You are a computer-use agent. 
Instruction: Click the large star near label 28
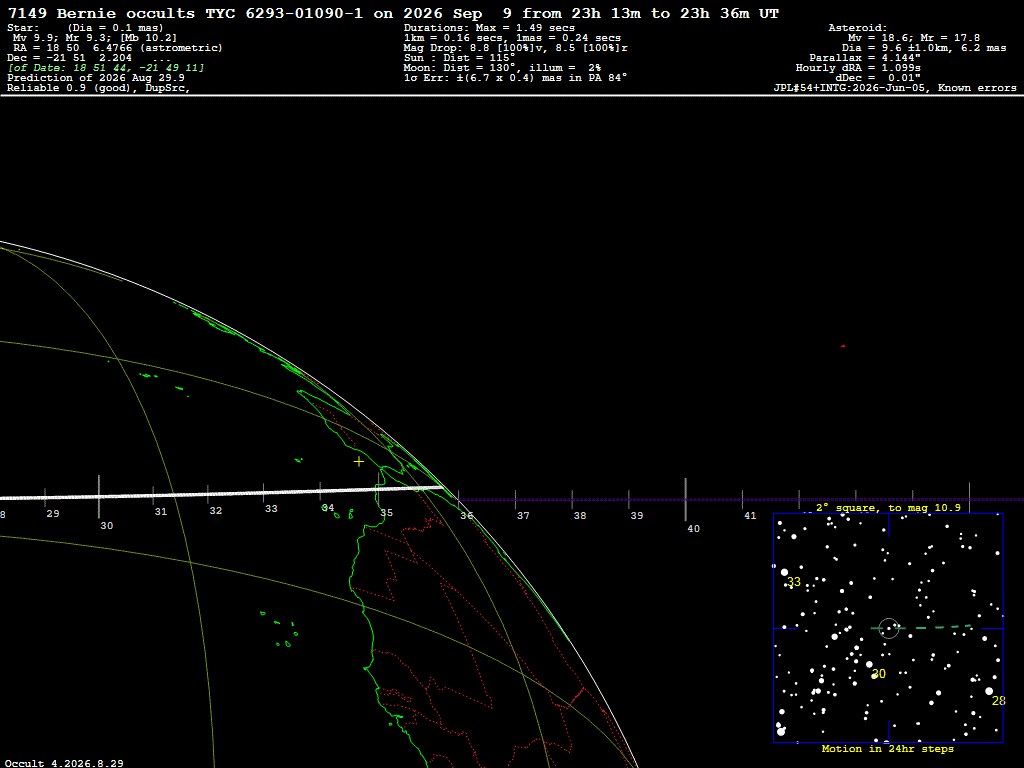(989, 691)
